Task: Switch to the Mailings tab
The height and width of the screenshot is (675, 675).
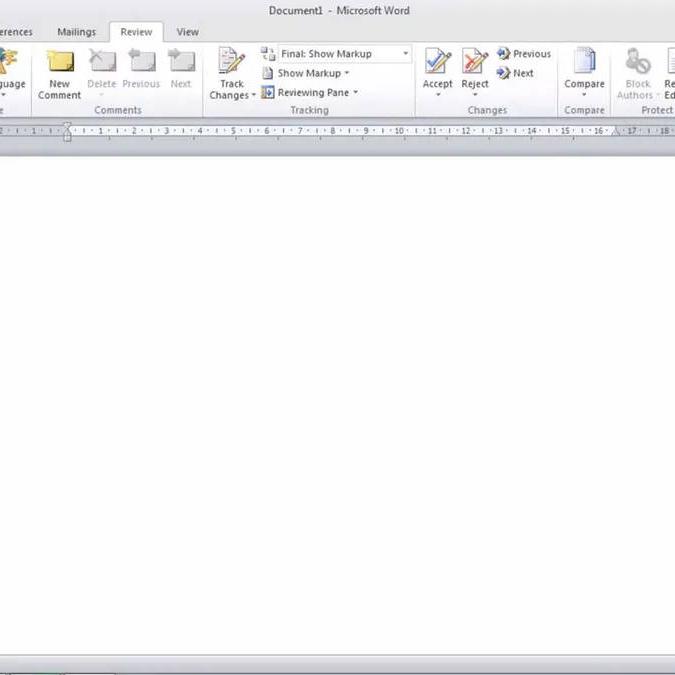Action: (77, 32)
